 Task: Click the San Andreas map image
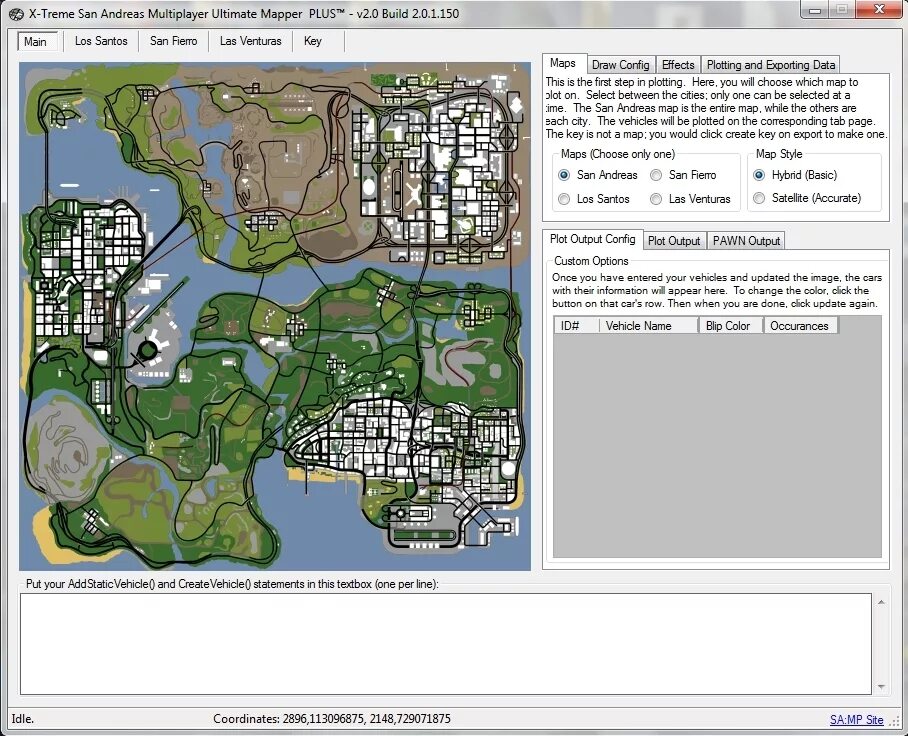275,316
